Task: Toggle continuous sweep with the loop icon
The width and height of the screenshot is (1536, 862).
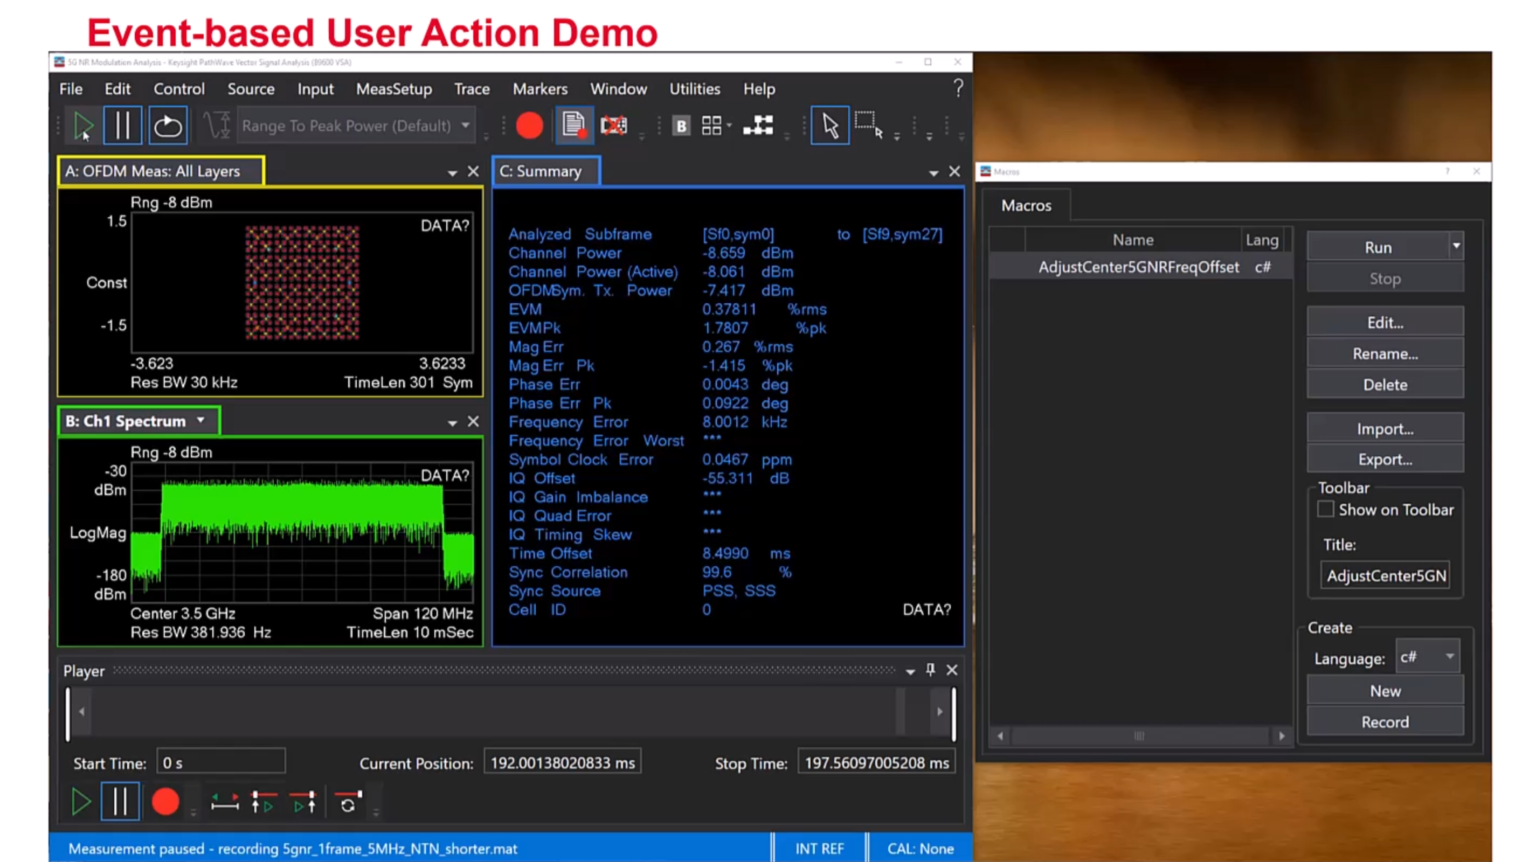Action: point(167,124)
